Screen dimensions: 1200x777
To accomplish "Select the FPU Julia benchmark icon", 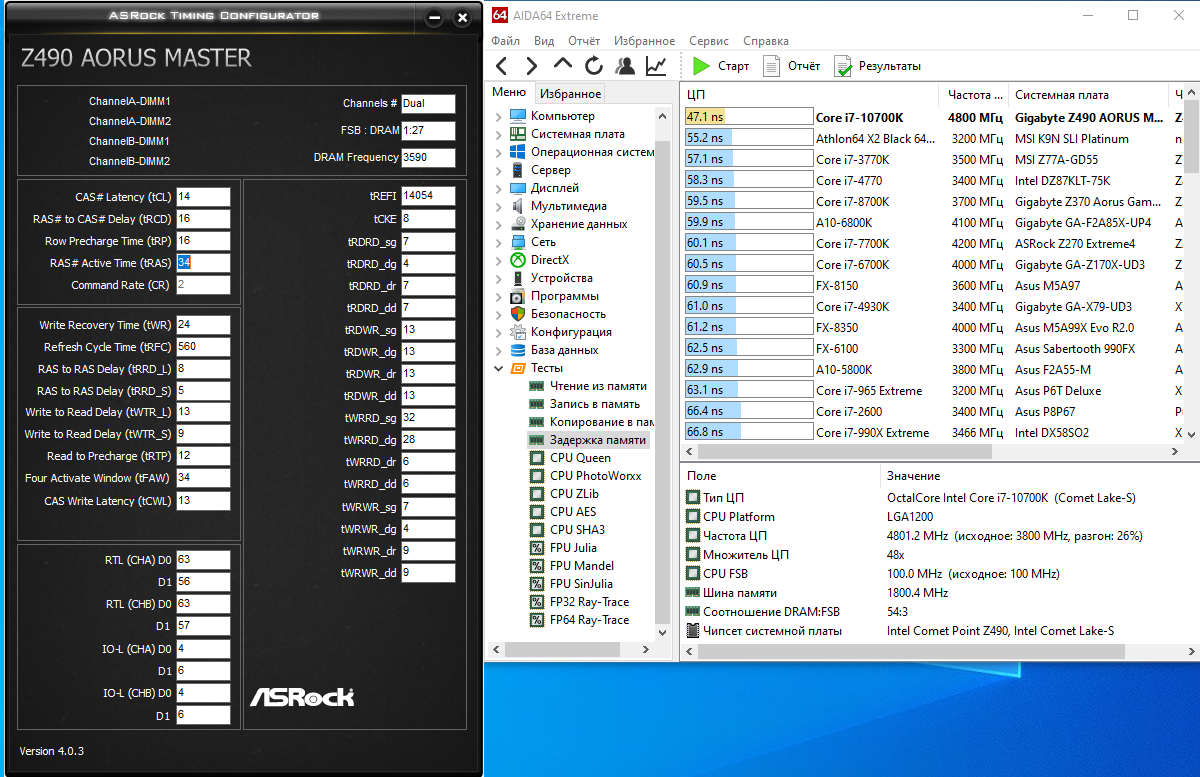I will pyautogui.click(x=536, y=548).
